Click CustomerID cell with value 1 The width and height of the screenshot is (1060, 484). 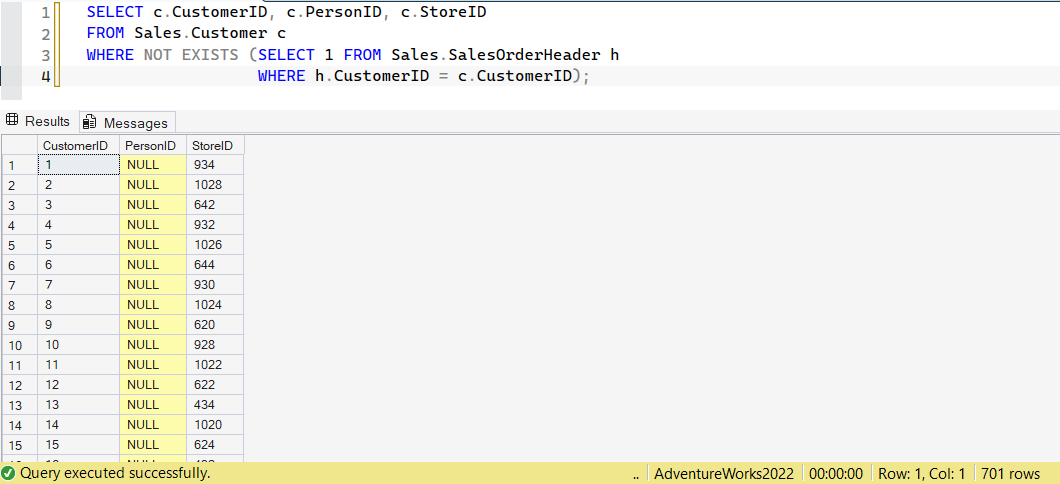(x=78, y=164)
